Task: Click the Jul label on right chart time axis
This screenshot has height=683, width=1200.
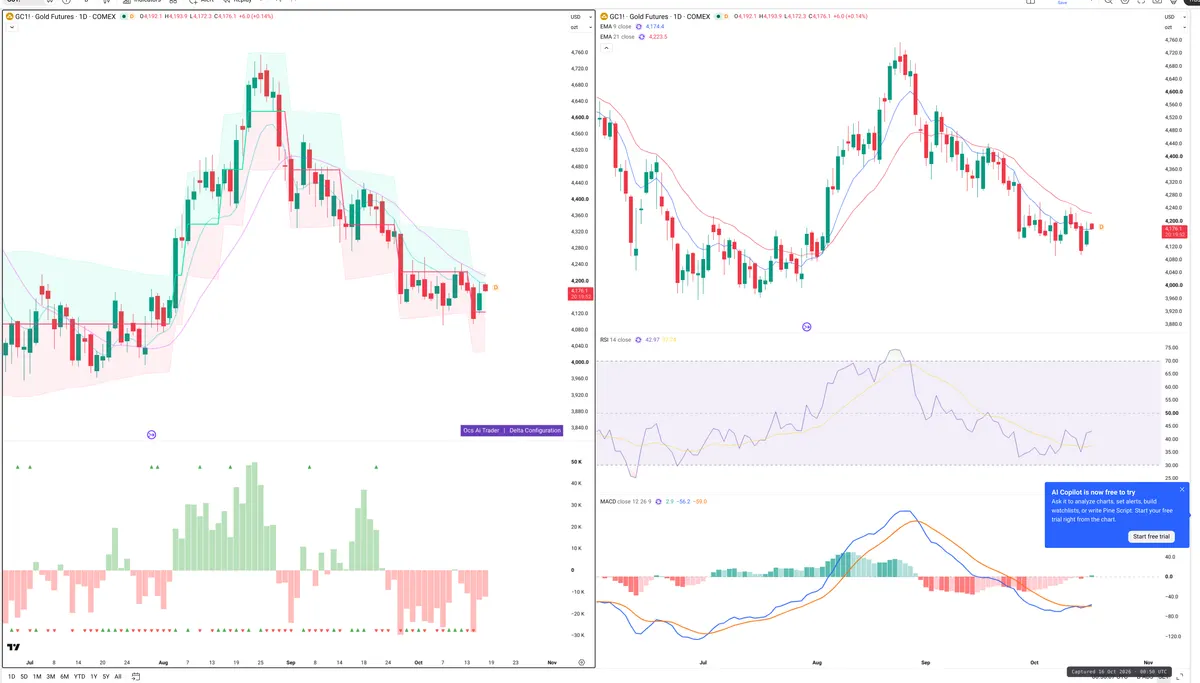Action: pos(704,663)
